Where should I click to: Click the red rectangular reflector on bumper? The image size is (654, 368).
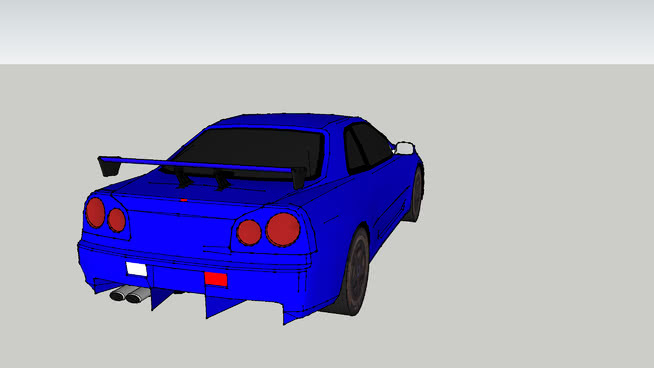[x=216, y=279]
